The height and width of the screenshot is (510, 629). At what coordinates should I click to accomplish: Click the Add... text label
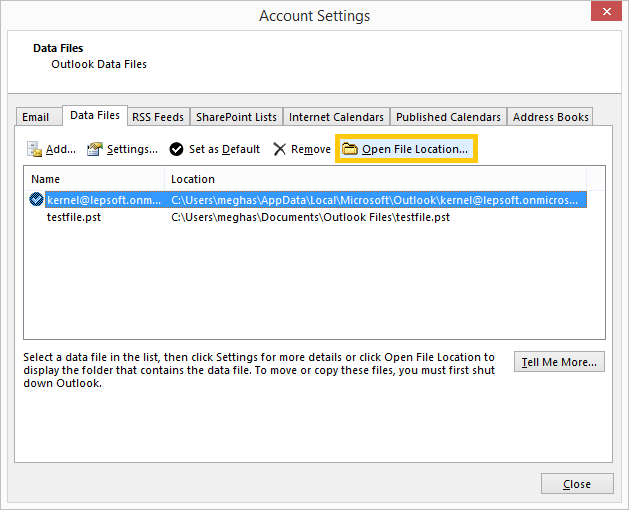(x=61, y=149)
